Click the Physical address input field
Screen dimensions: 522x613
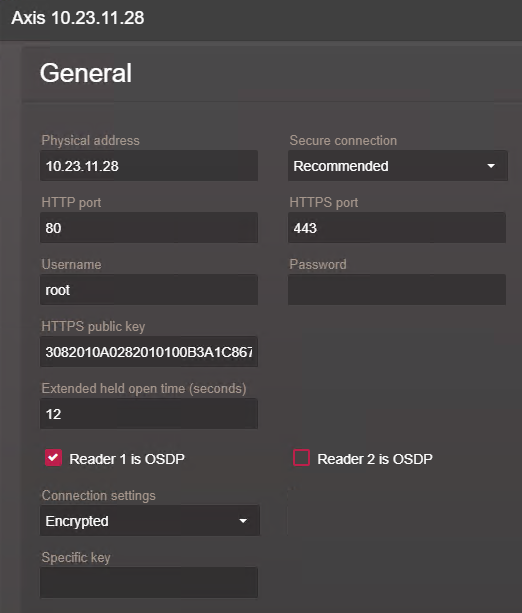click(x=149, y=166)
